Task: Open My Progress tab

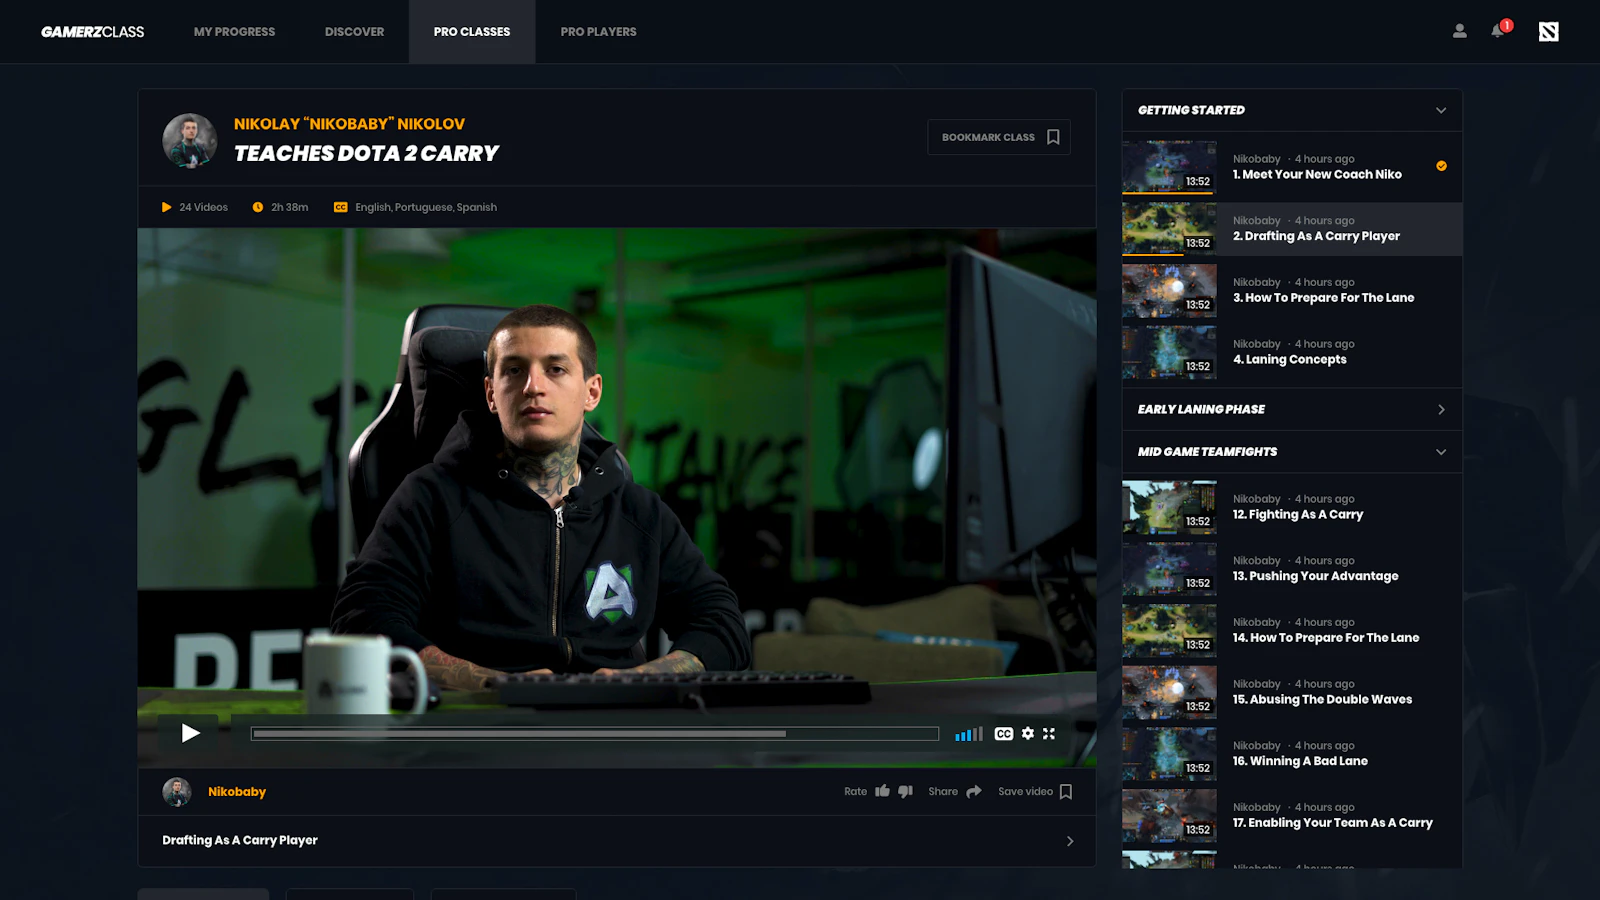Action: pyautogui.click(x=234, y=32)
